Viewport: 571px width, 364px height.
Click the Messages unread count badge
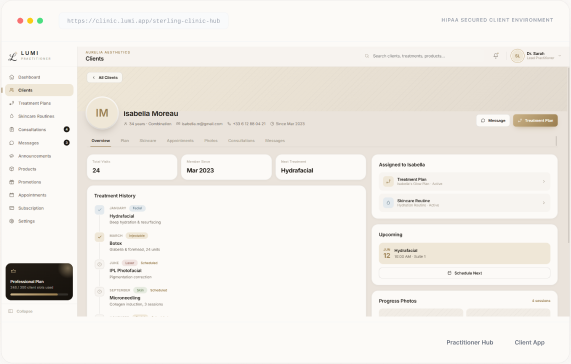[67, 143]
